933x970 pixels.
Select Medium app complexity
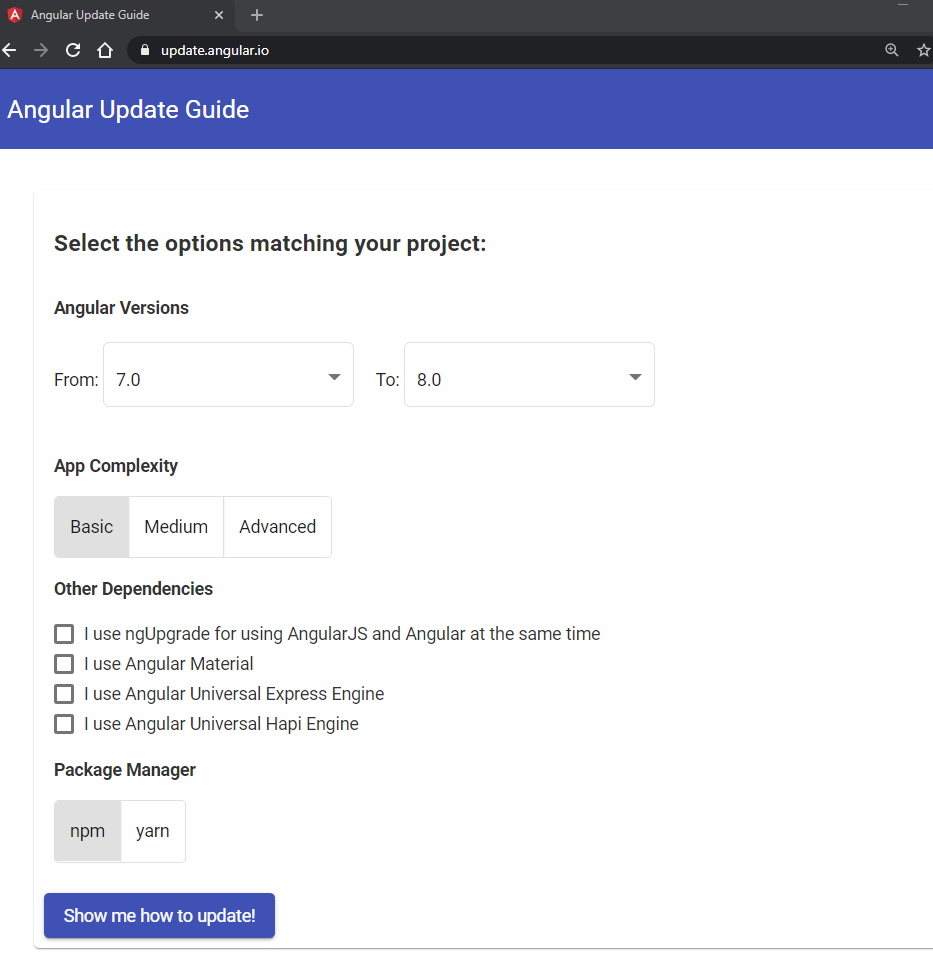tap(176, 526)
